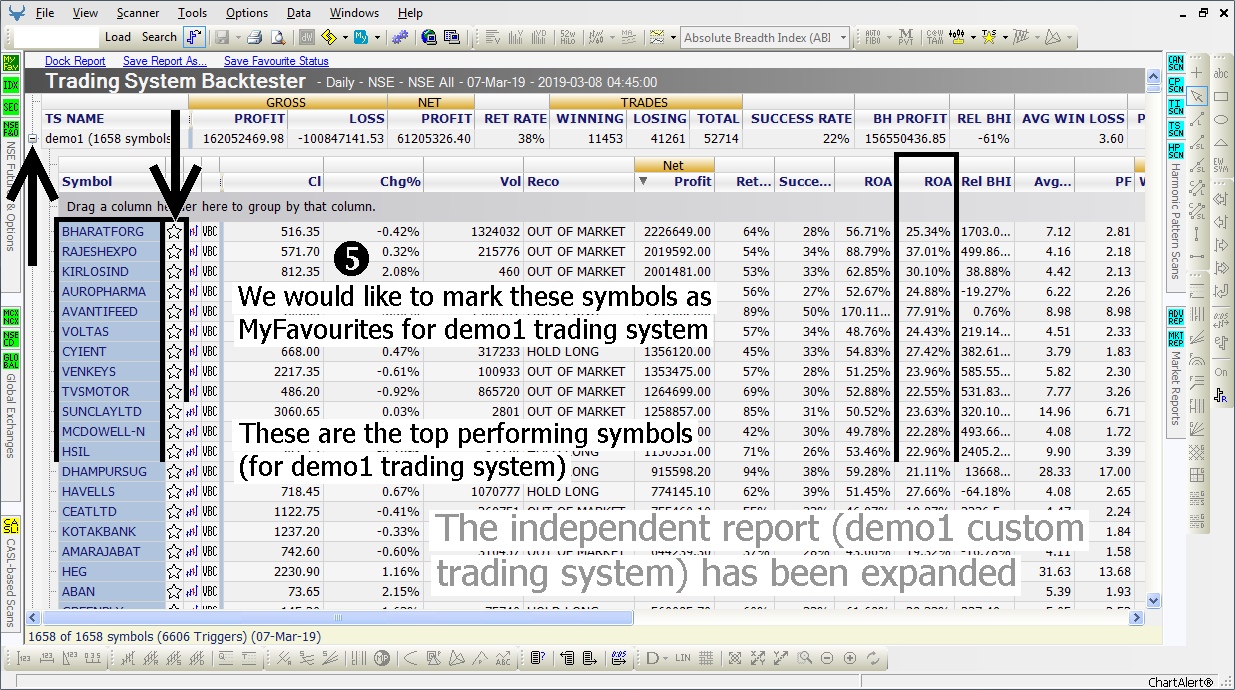The height and width of the screenshot is (690, 1235).
Task: Open the Absolute Breadth Index dropdown
Action: click(x=843, y=38)
